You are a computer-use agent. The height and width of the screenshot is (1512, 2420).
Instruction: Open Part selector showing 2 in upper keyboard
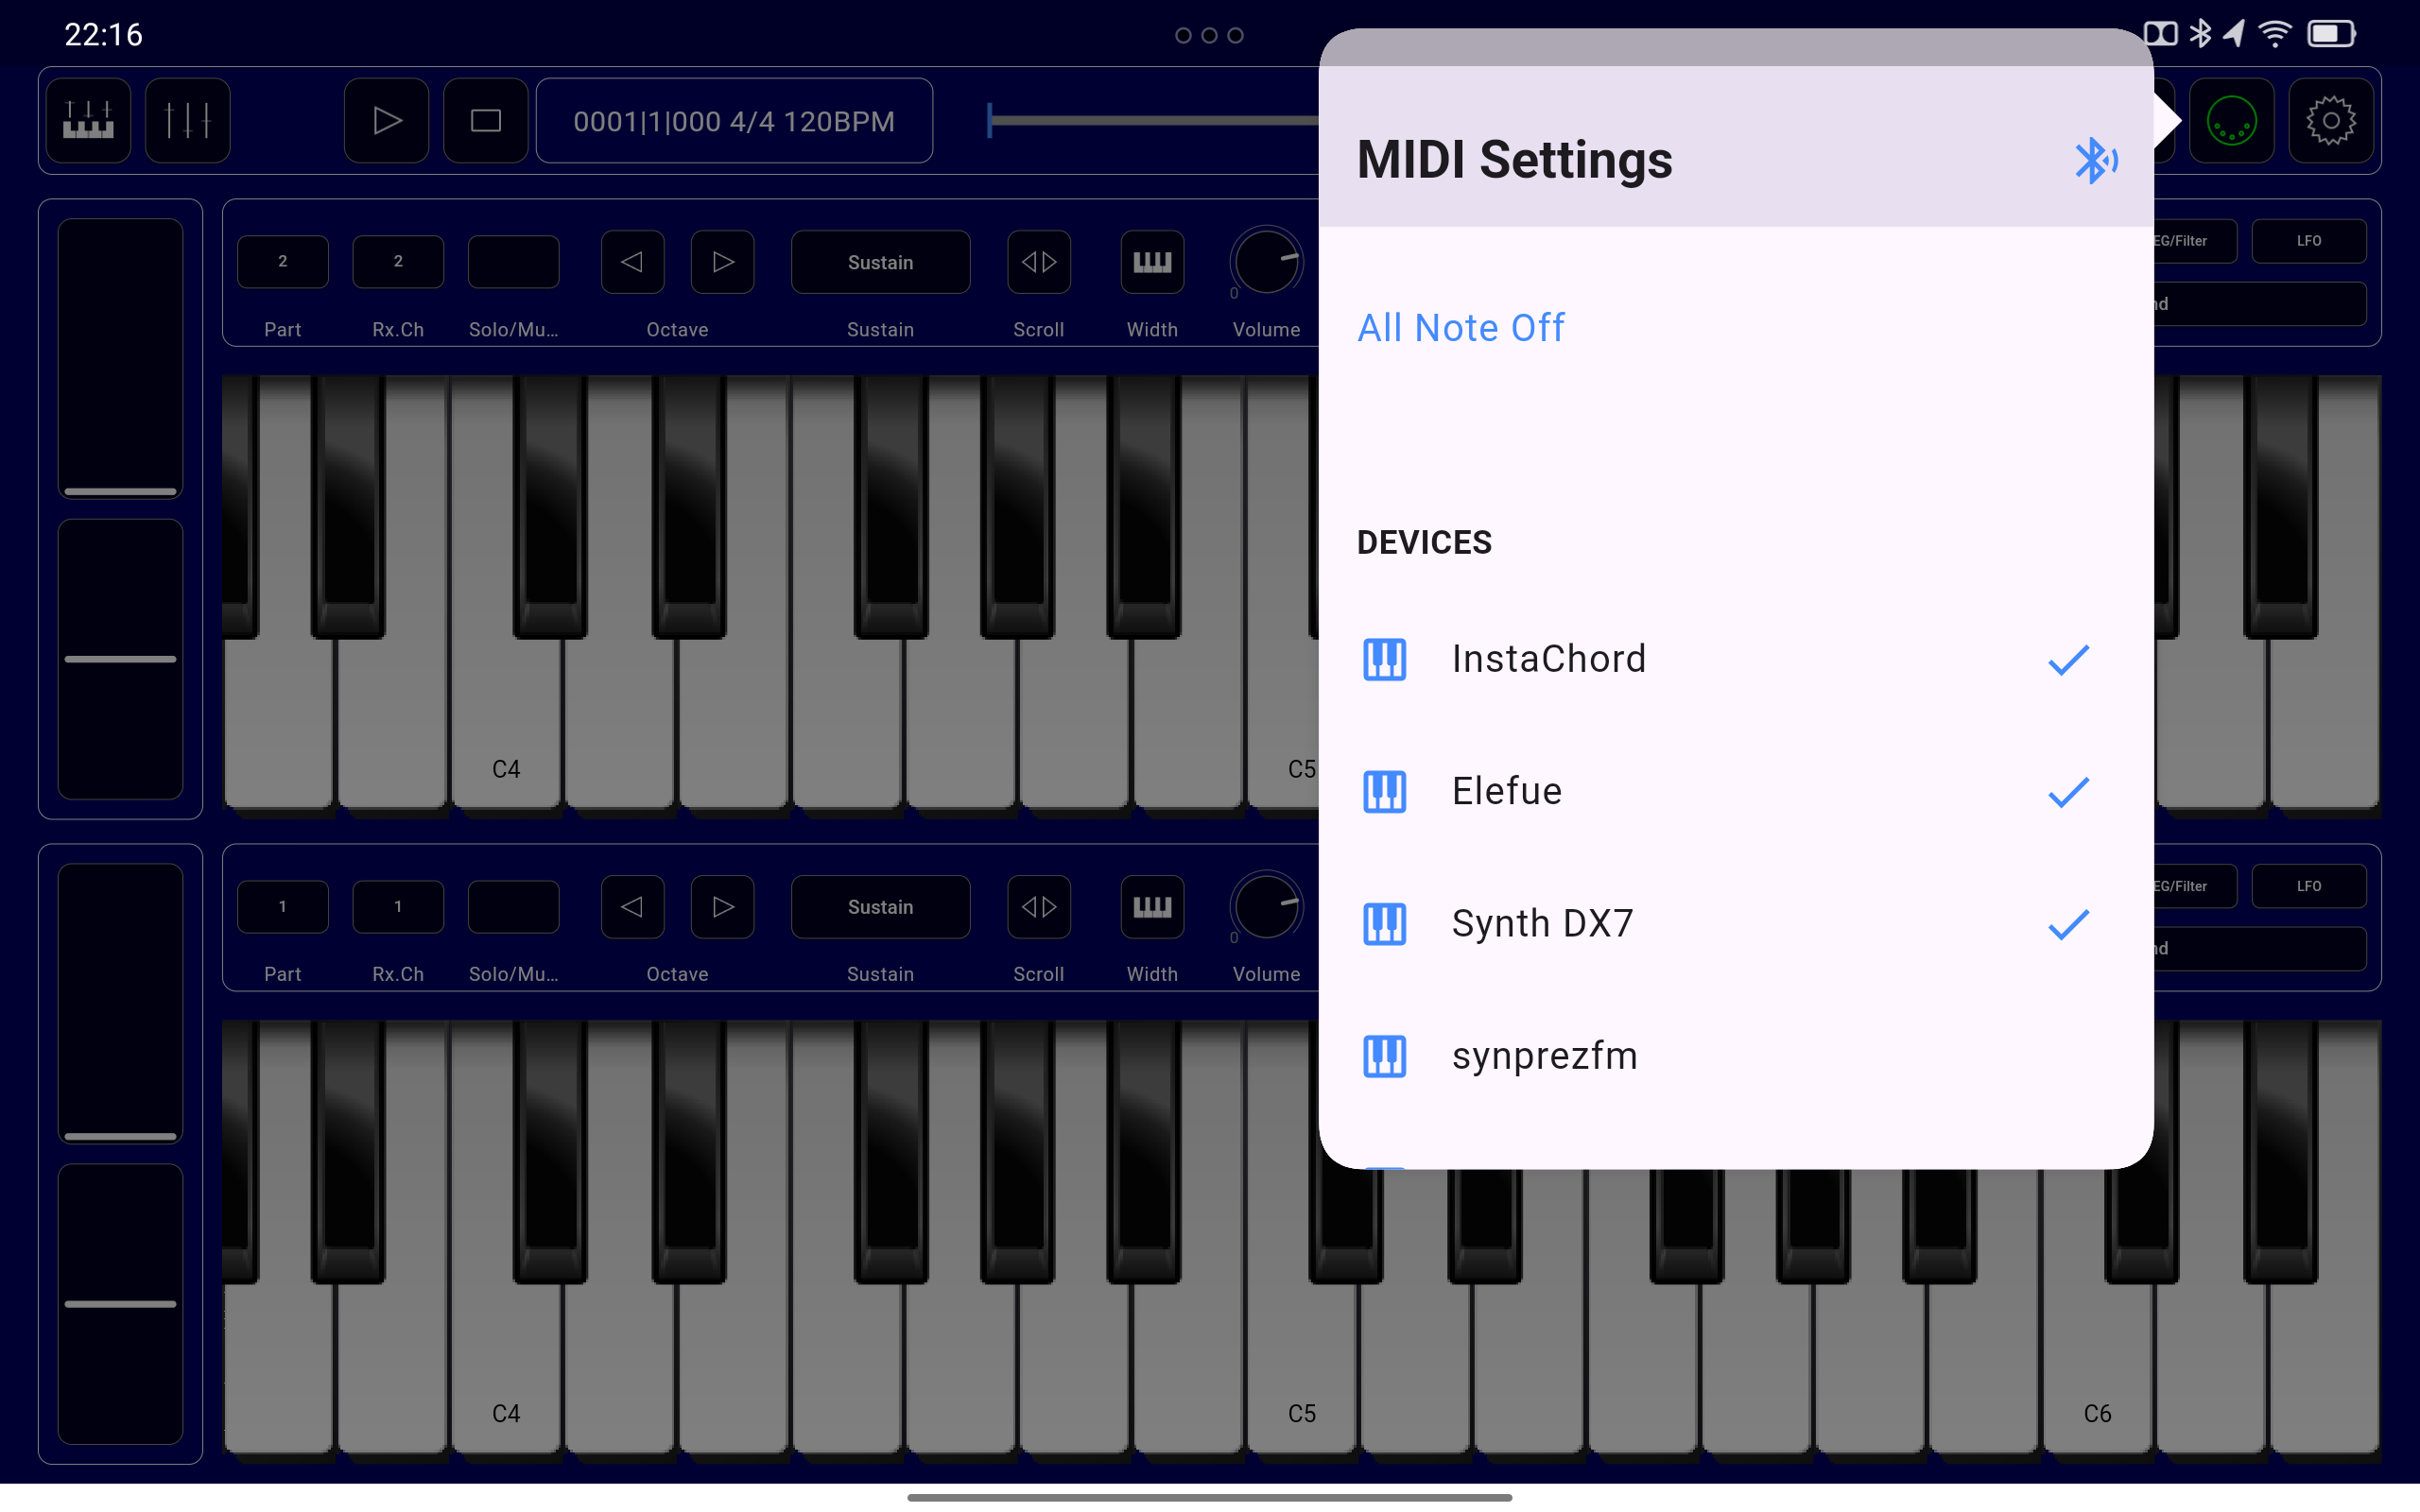pyautogui.click(x=283, y=262)
